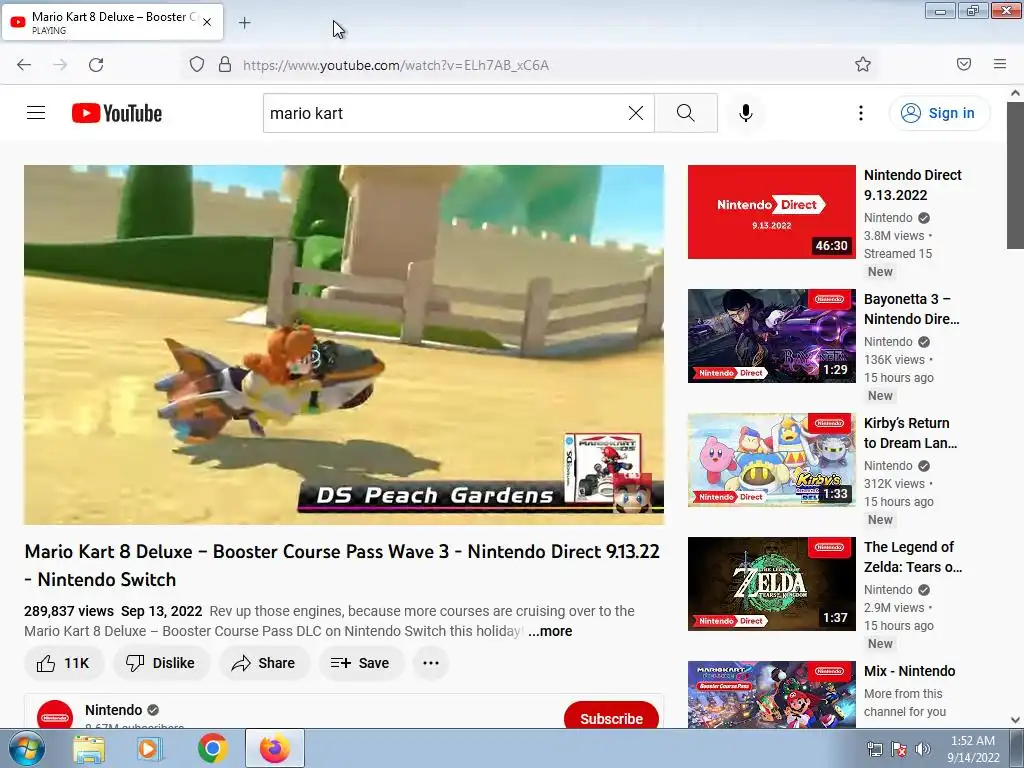The height and width of the screenshot is (768, 1024).
Task: Click Firefox taskbar button
Action: (275, 748)
